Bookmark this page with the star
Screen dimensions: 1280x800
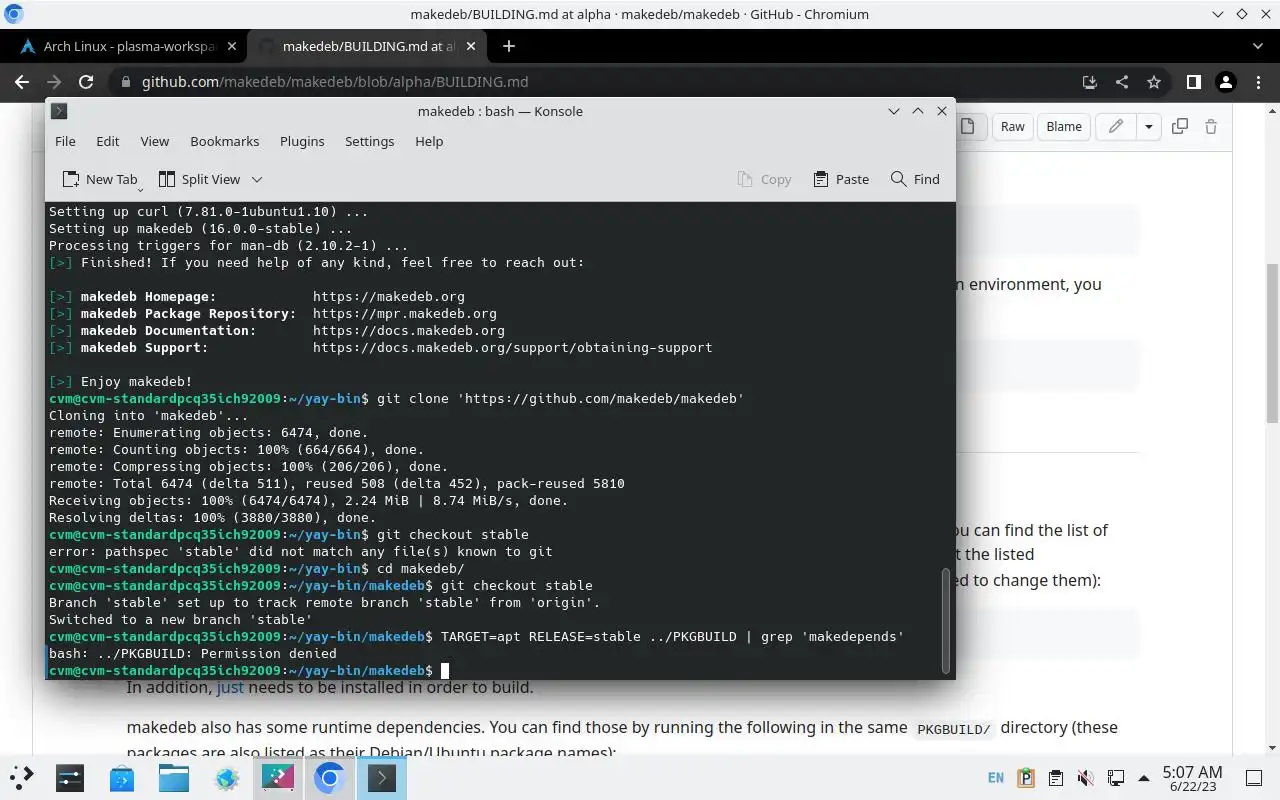point(1154,82)
